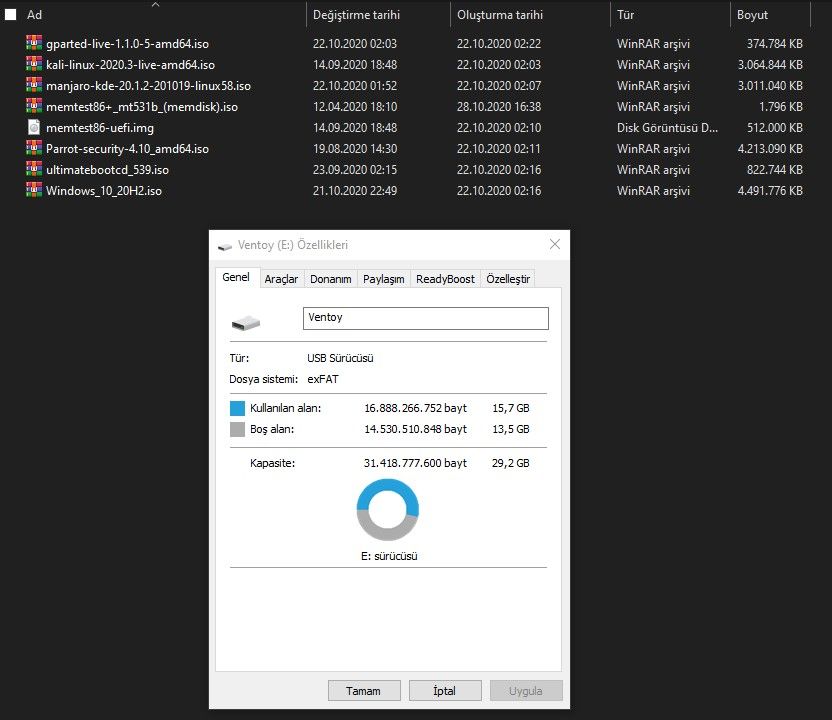Viewport: 832px width, 720px height.
Task: Cancel with the İptal button
Action: pos(445,691)
